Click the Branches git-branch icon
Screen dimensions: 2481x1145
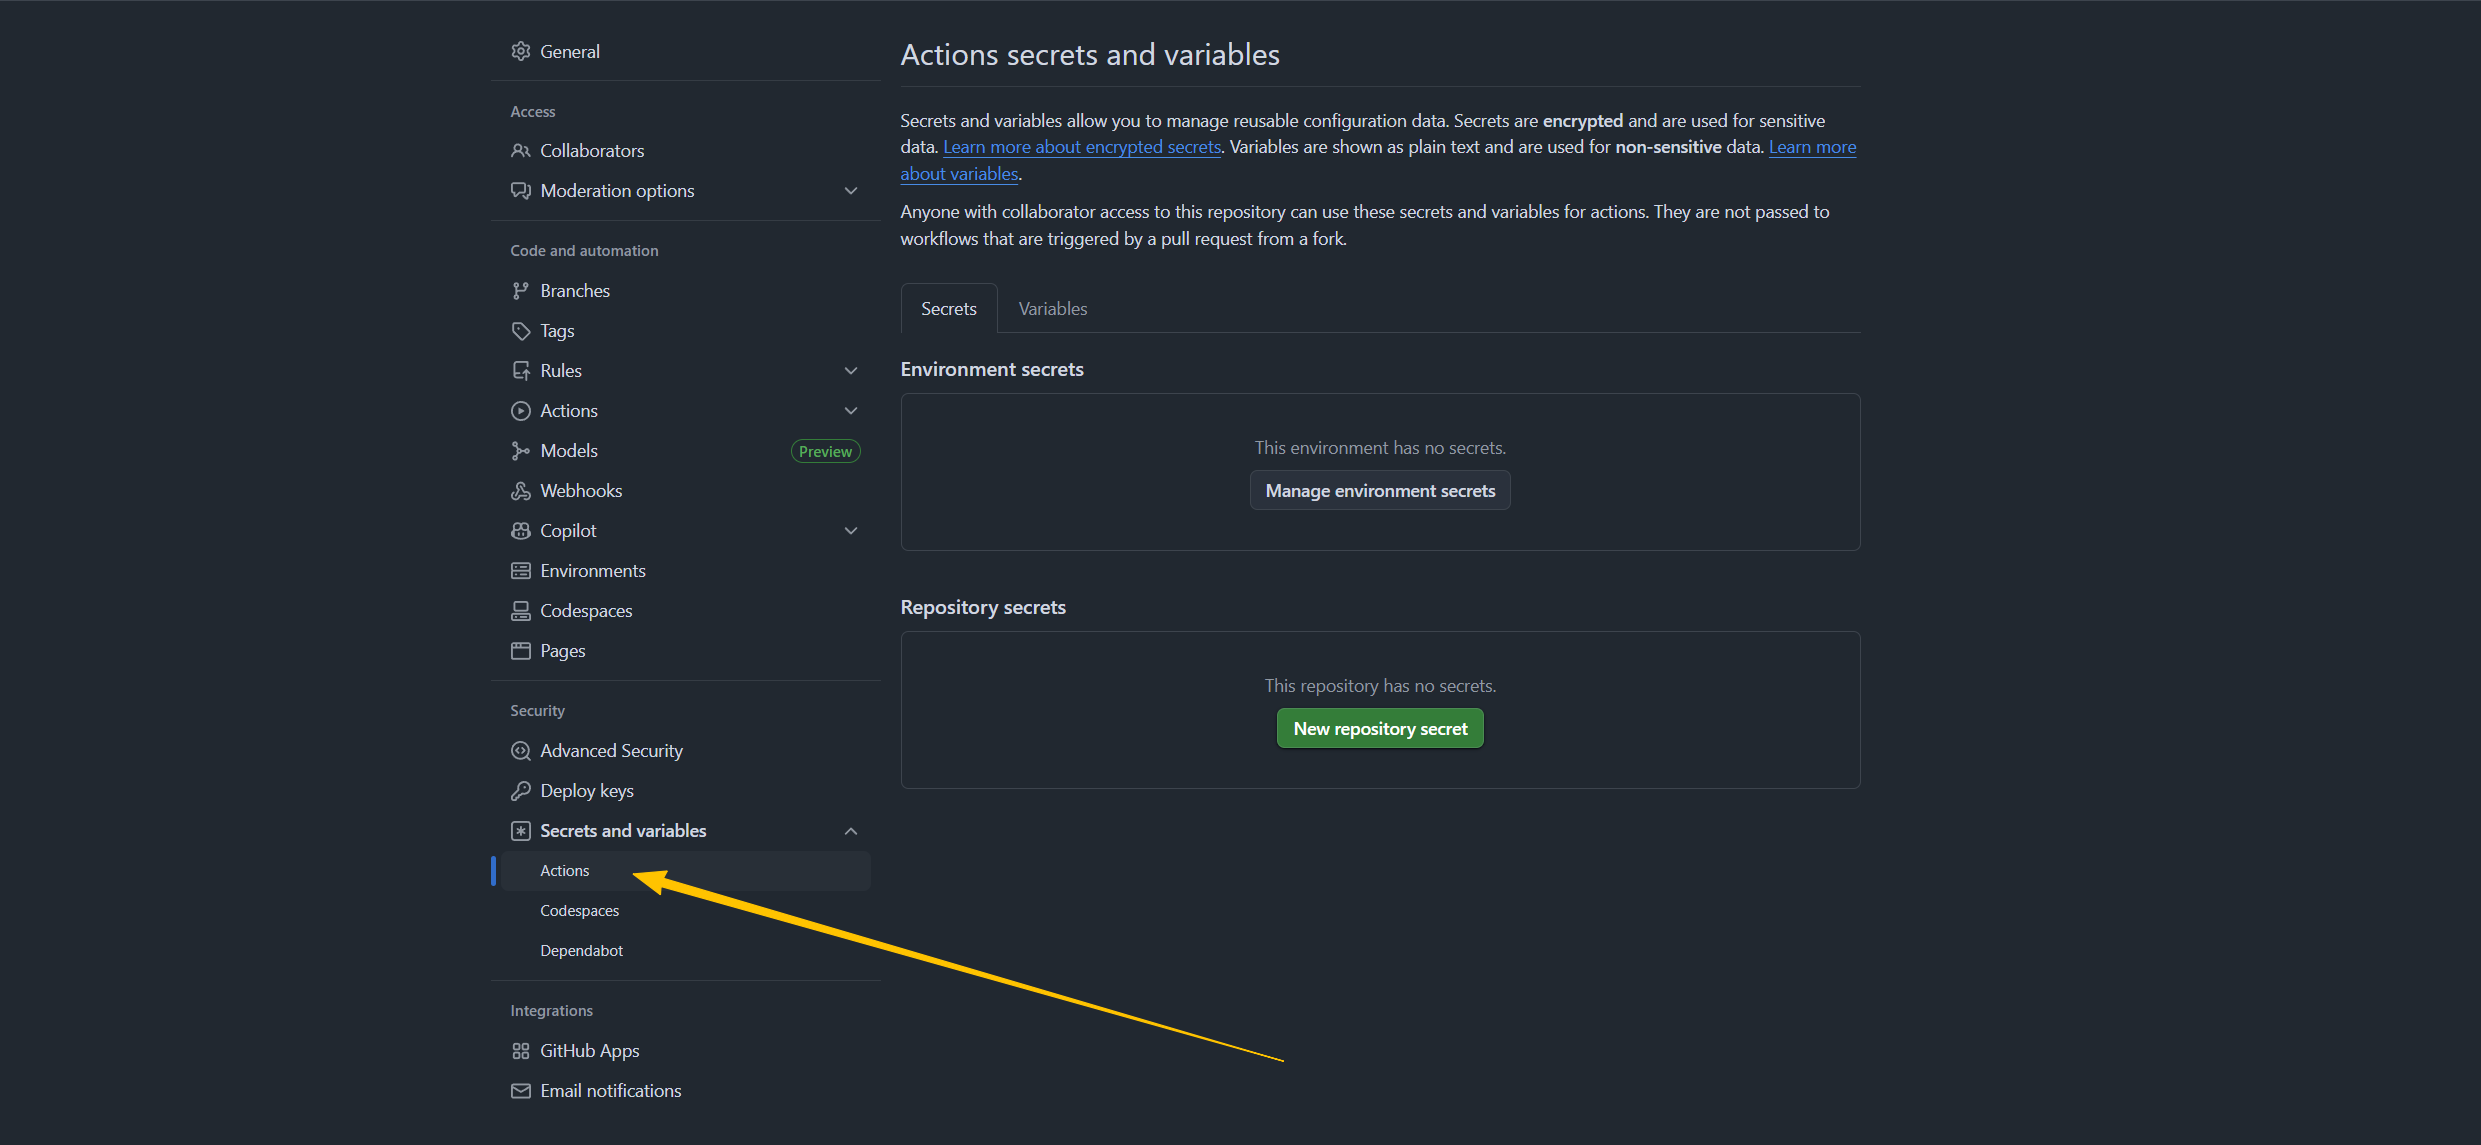coord(520,291)
